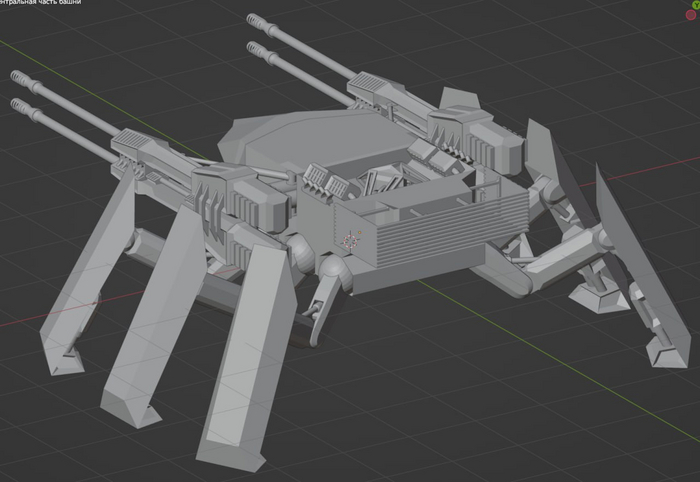700x482 pixels.
Task: Click the green Y axis gizmo handle
Action: tap(696, 4)
